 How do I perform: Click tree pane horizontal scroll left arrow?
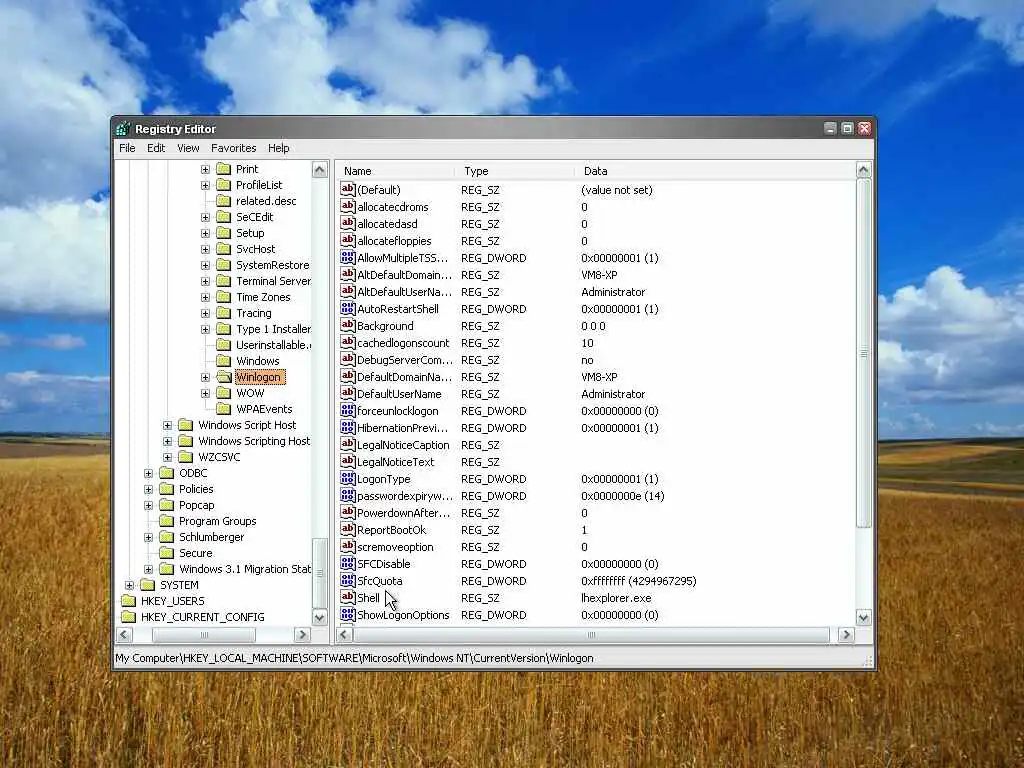[x=125, y=635]
